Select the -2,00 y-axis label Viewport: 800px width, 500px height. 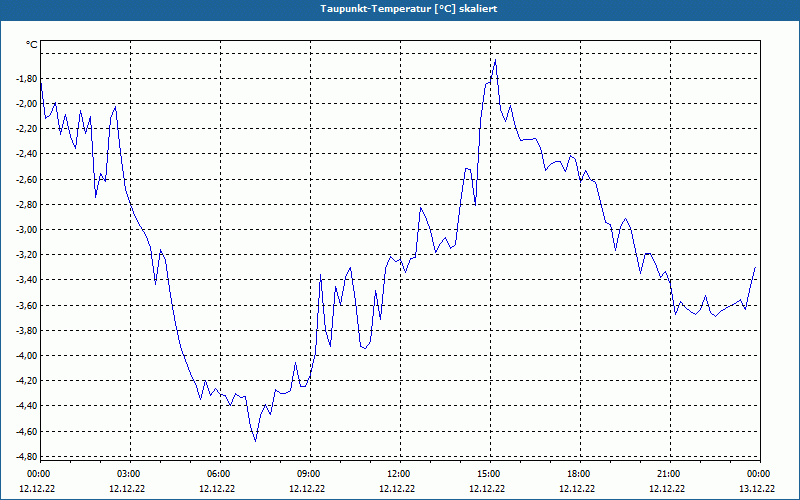point(27,104)
